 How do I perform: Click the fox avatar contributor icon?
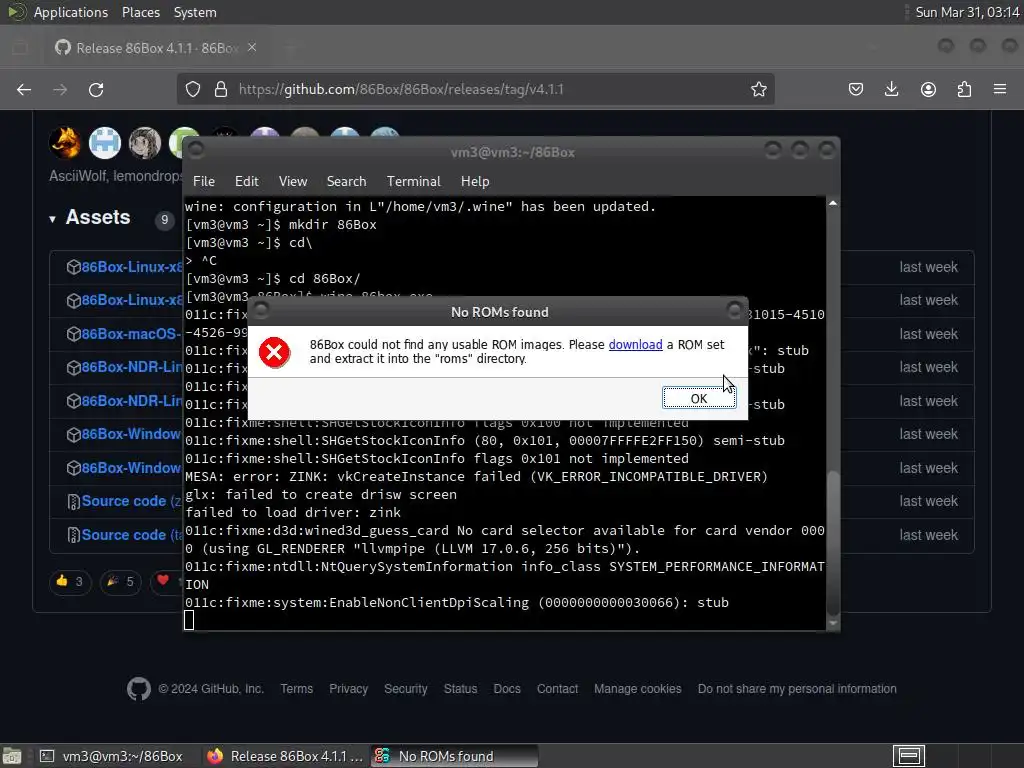click(65, 143)
